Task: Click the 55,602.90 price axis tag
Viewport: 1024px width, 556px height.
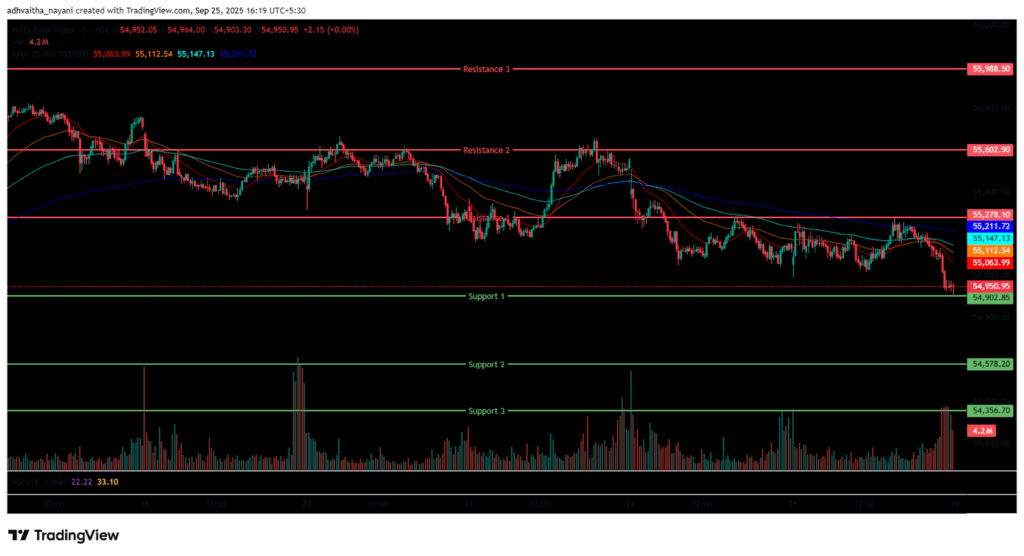Action: 991,150
